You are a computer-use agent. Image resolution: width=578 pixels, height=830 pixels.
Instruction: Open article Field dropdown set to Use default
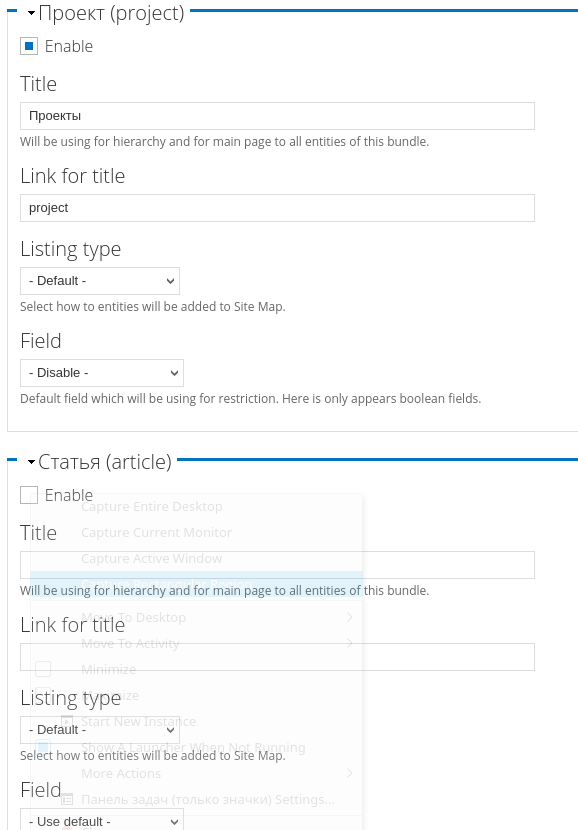(102, 821)
